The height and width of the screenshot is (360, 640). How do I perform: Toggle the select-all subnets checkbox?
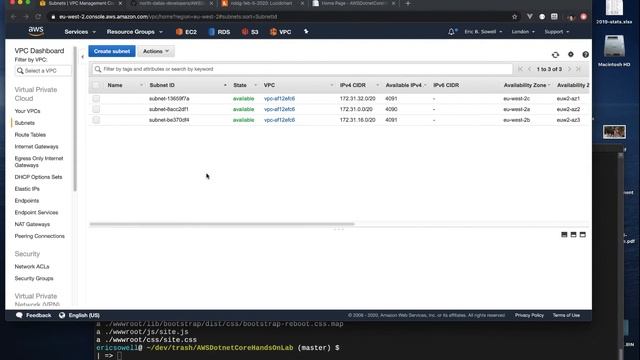[96, 85]
